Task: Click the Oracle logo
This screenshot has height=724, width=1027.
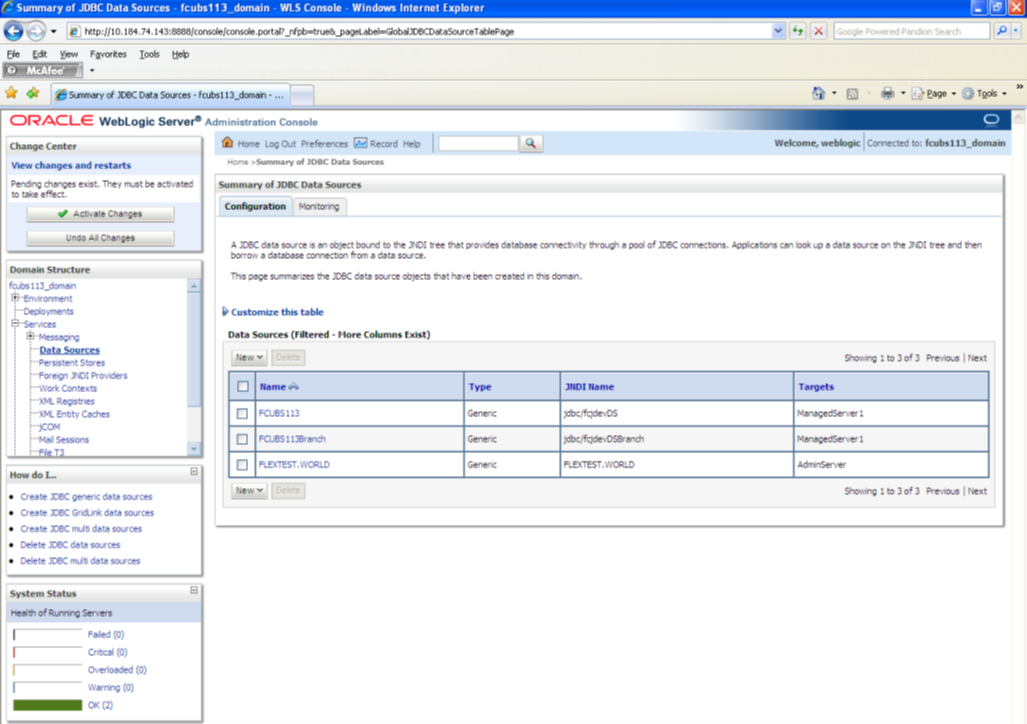Action: point(51,121)
